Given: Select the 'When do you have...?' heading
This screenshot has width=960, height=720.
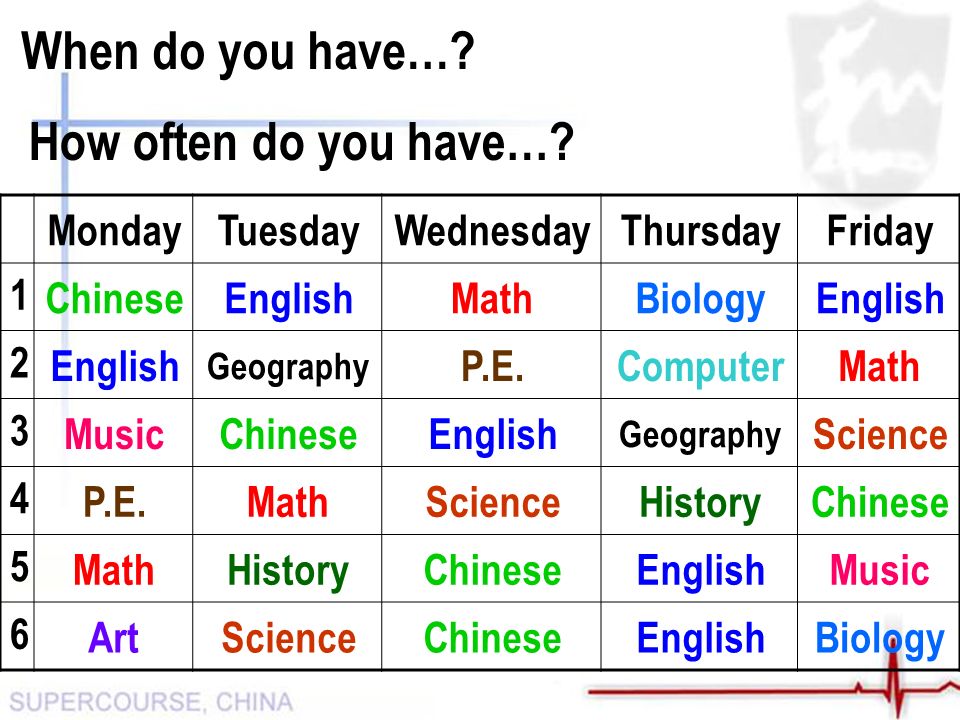Looking at the screenshot, I should tap(248, 54).
